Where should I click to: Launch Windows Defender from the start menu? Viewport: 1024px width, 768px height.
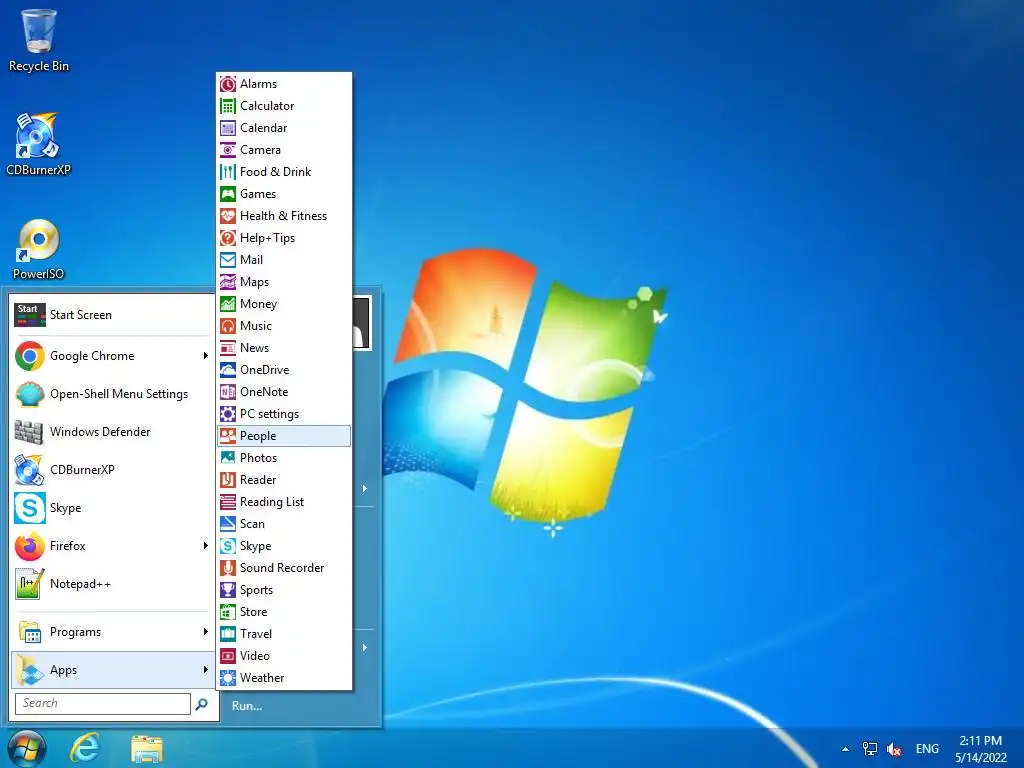coord(112,432)
